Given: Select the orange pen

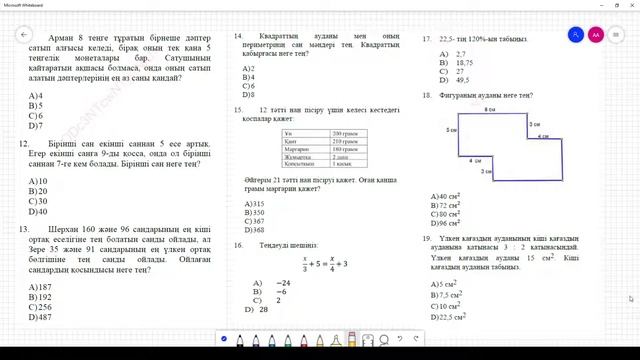Looking at the screenshot, I should point(320,340).
